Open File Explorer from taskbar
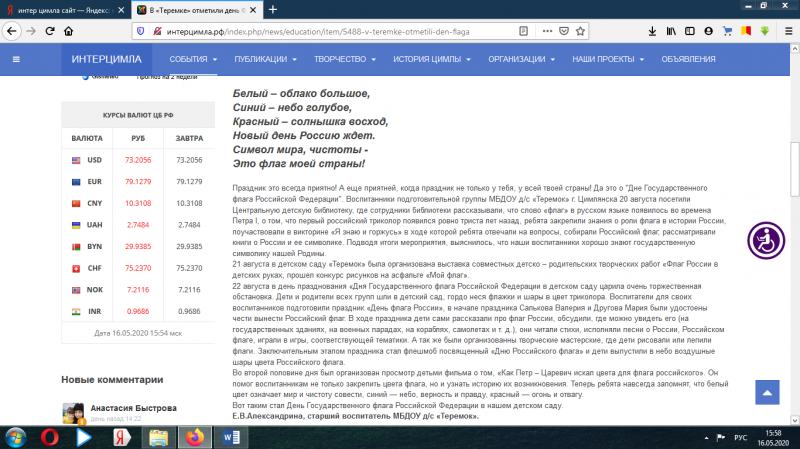The width and height of the screenshot is (800, 449). [159, 438]
